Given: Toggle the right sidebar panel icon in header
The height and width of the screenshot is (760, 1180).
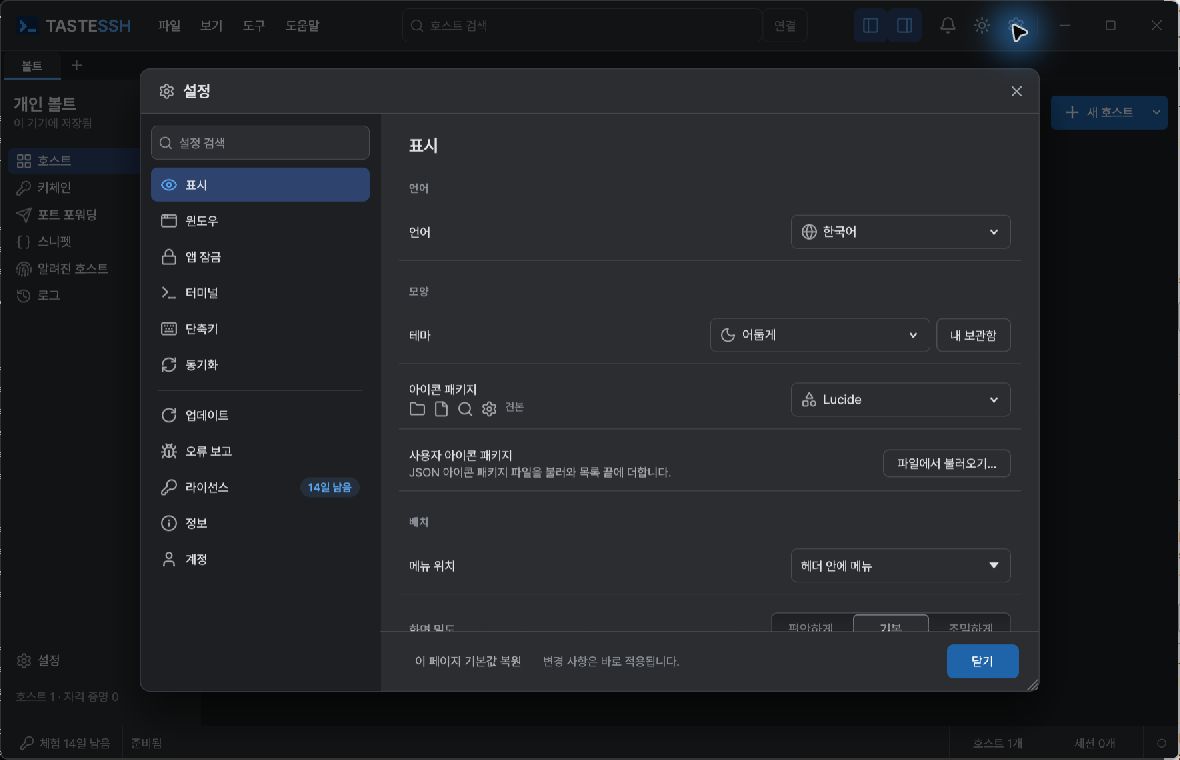Looking at the screenshot, I should pyautogui.click(x=905, y=26).
